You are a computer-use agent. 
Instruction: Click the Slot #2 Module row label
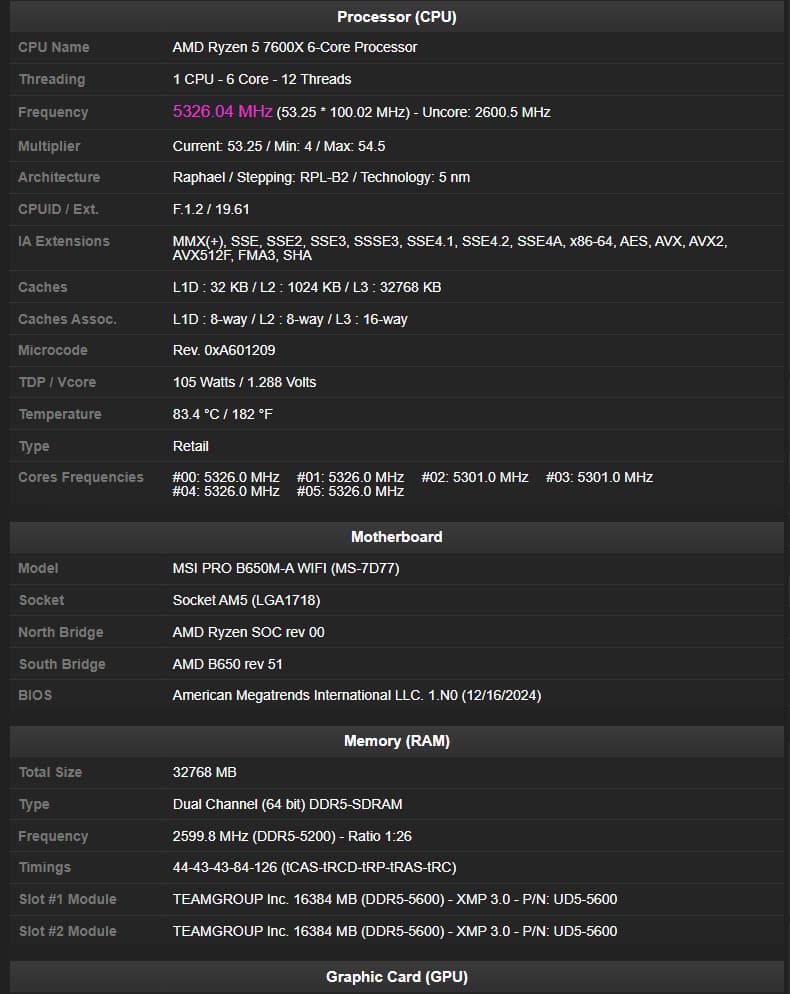pos(68,932)
